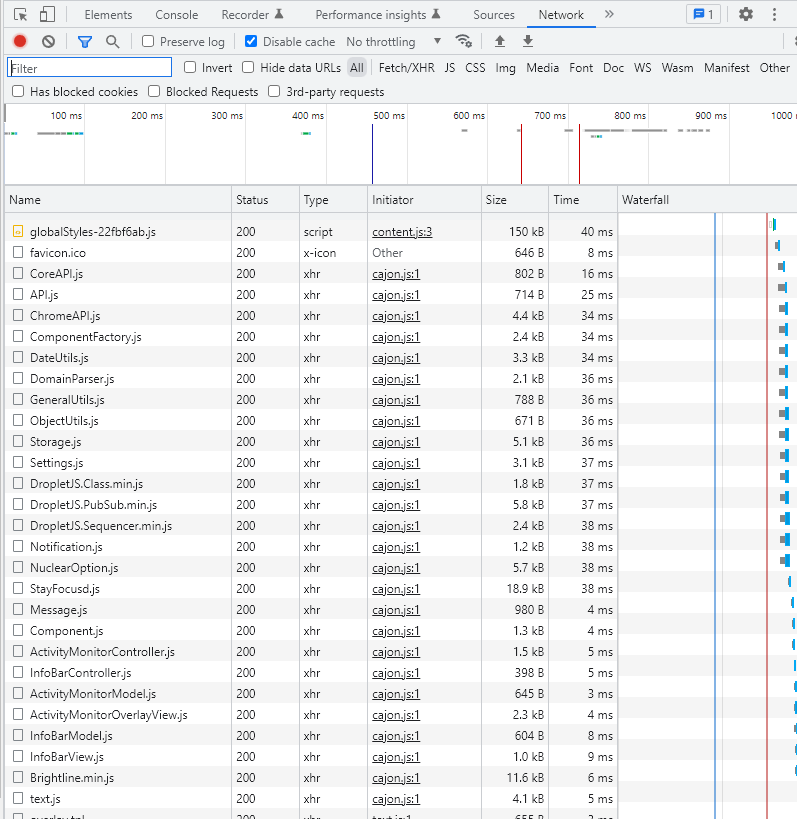Open the Performance insights tab

[378, 15]
